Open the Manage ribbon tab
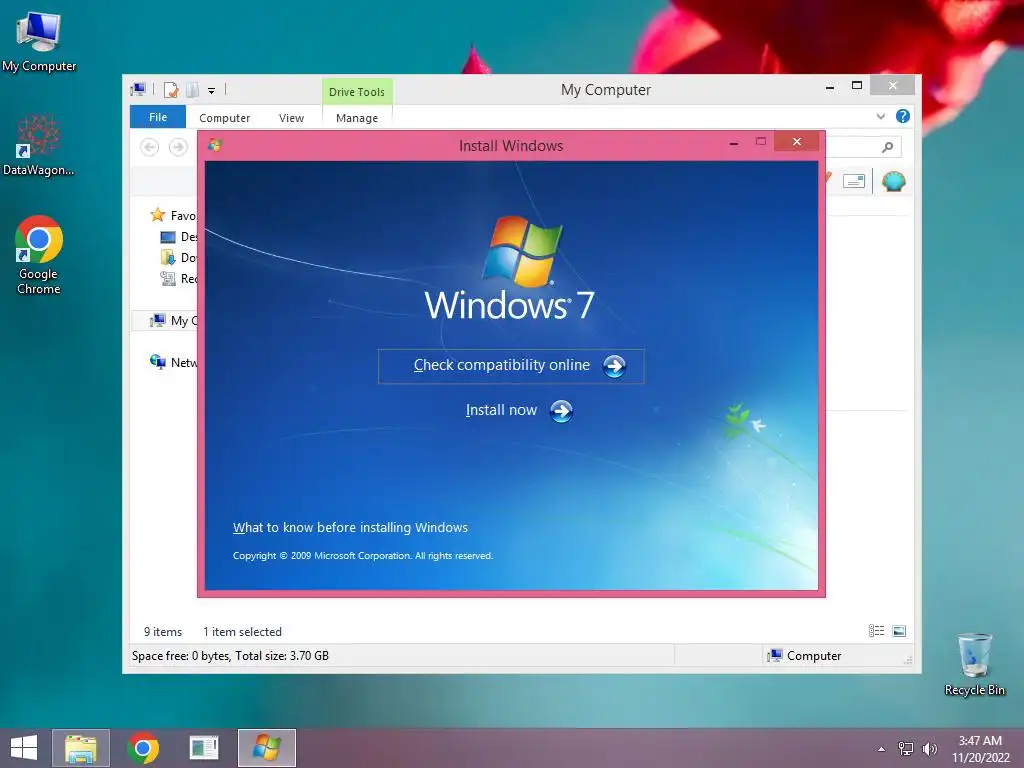 [357, 118]
